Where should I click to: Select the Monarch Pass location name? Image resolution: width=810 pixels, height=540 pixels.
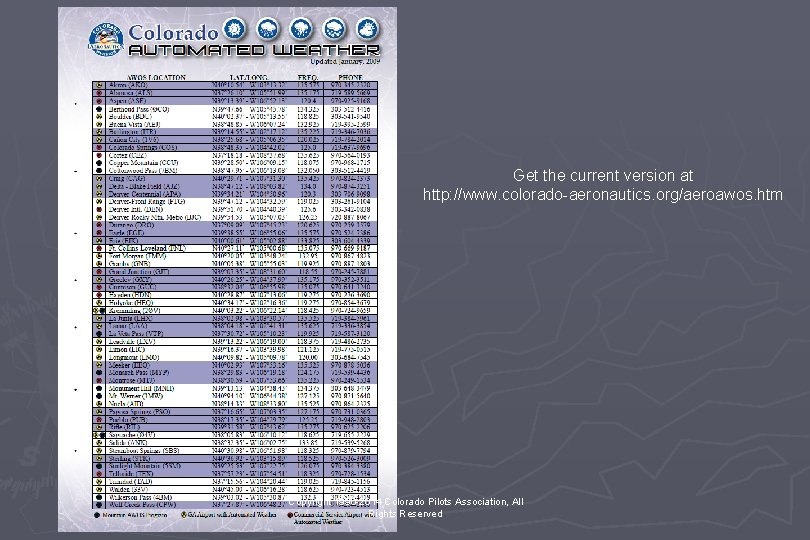[139, 372]
